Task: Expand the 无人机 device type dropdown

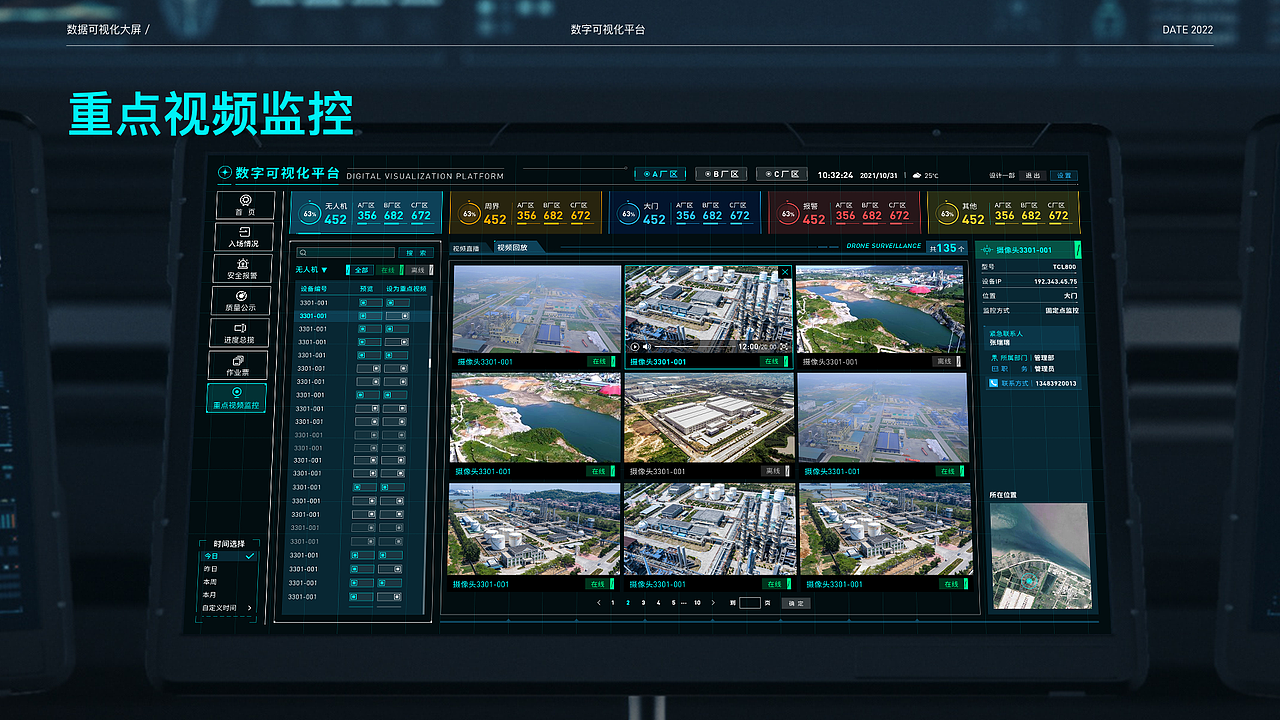Action: coord(311,270)
